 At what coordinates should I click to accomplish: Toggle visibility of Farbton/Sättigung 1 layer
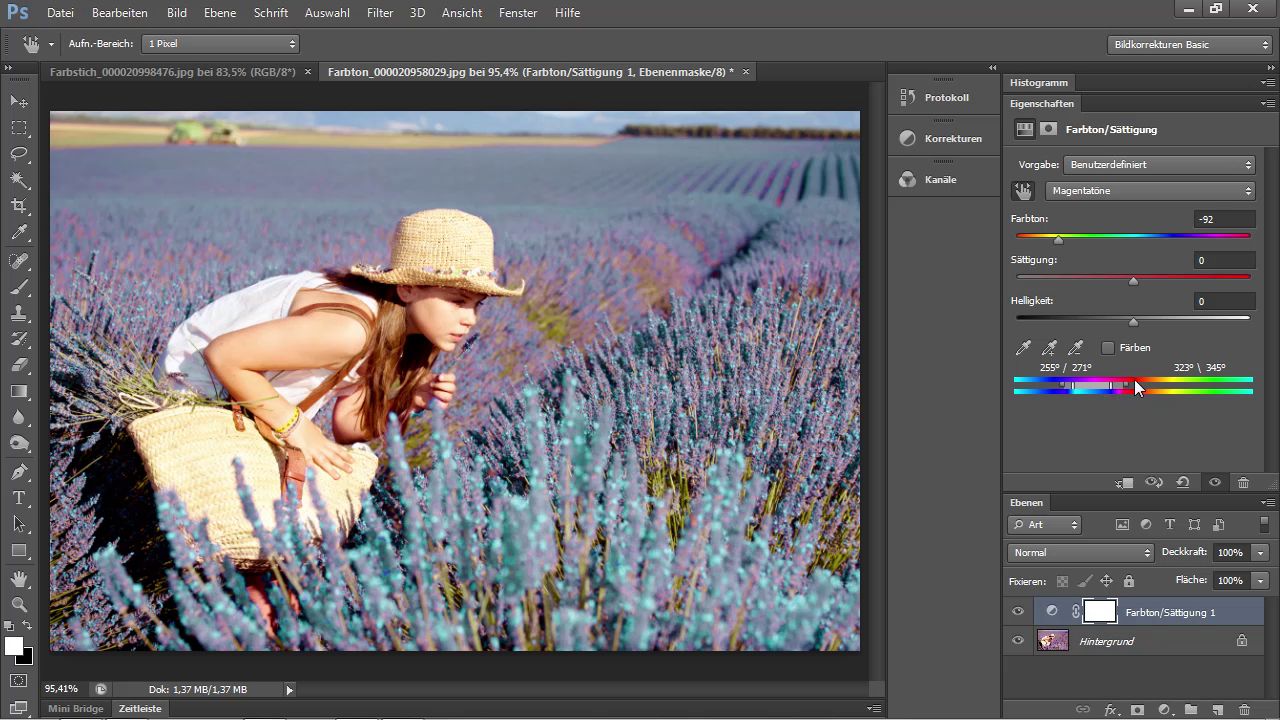[1018, 612]
